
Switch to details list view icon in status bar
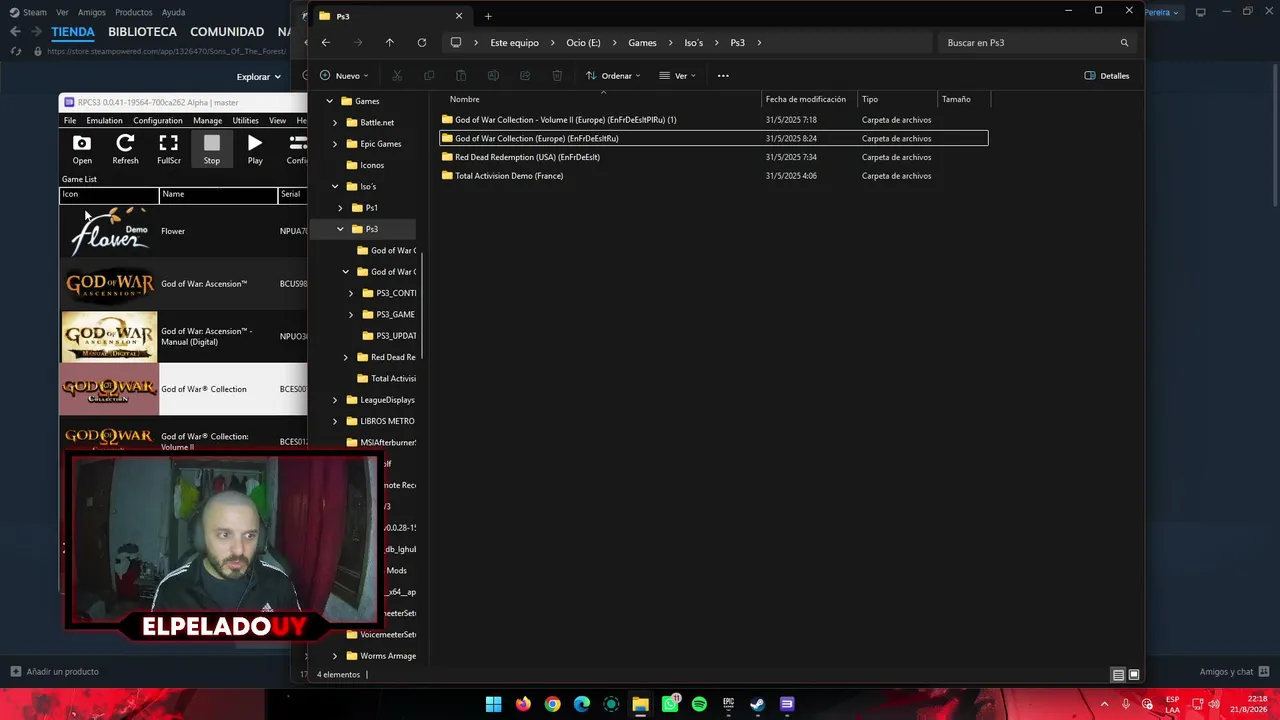tap(1118, 675)
